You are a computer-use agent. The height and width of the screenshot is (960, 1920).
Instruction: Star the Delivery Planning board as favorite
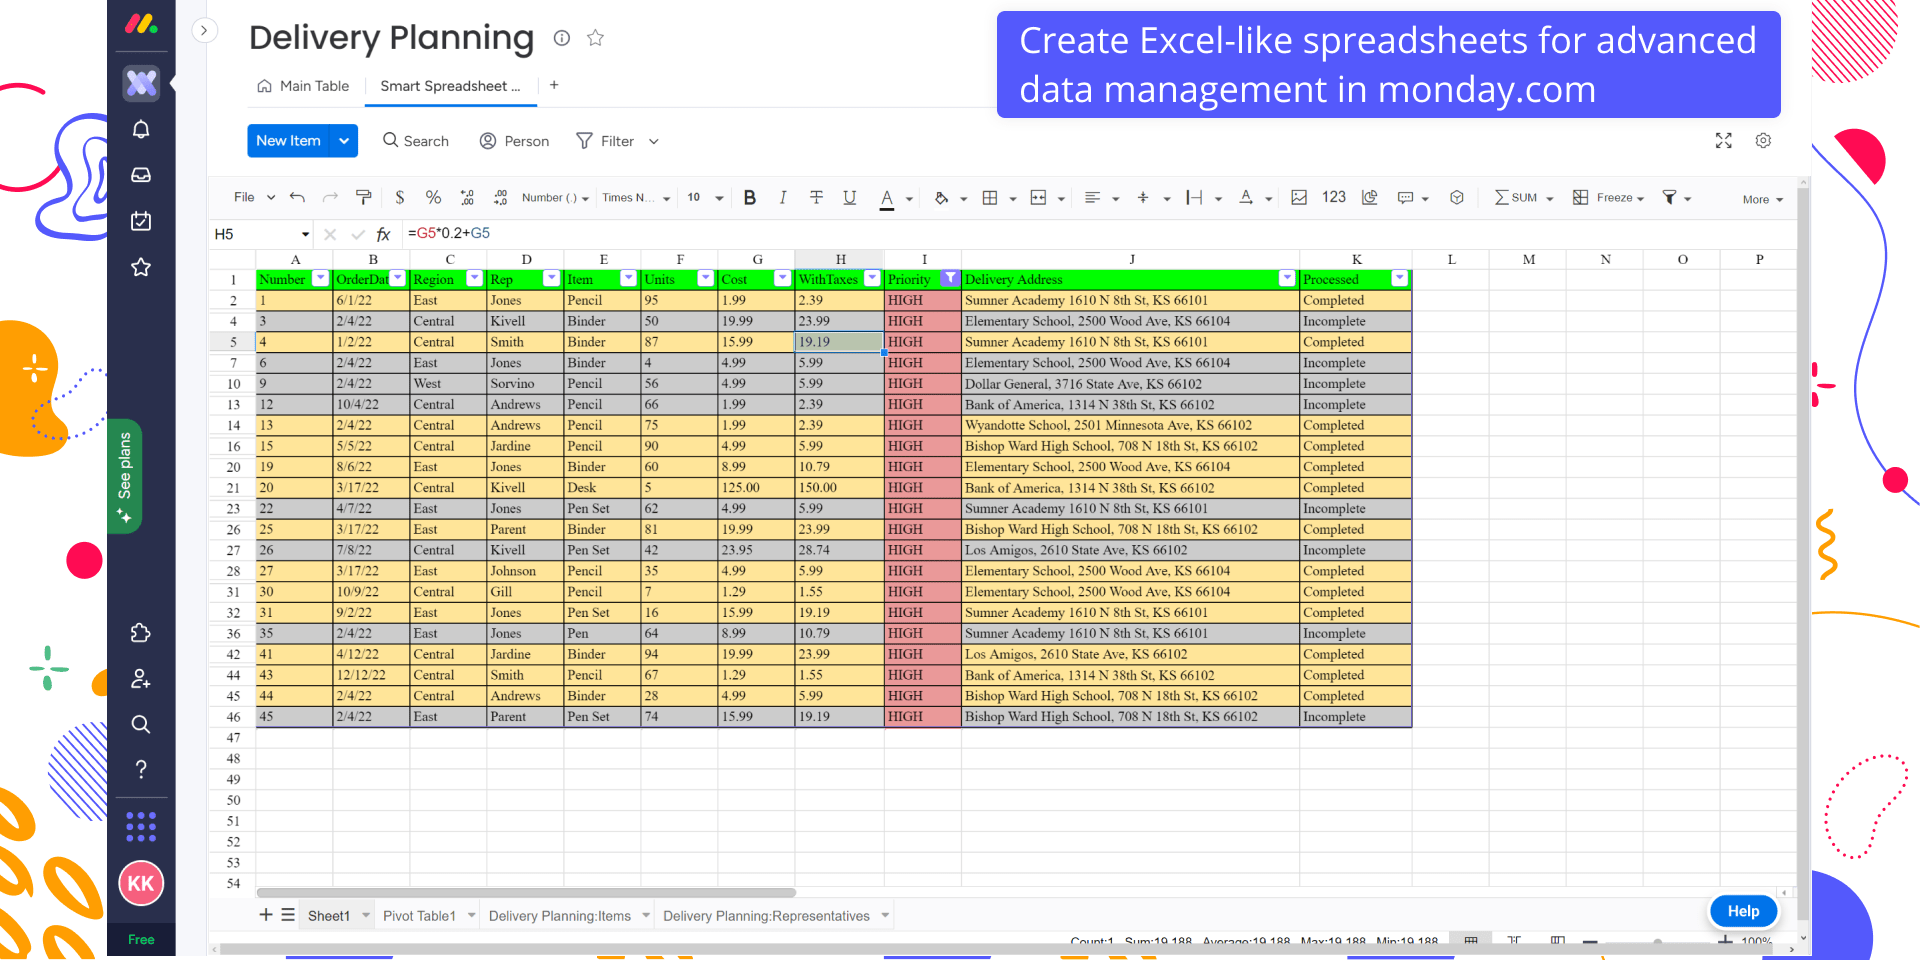click(595, 38)
